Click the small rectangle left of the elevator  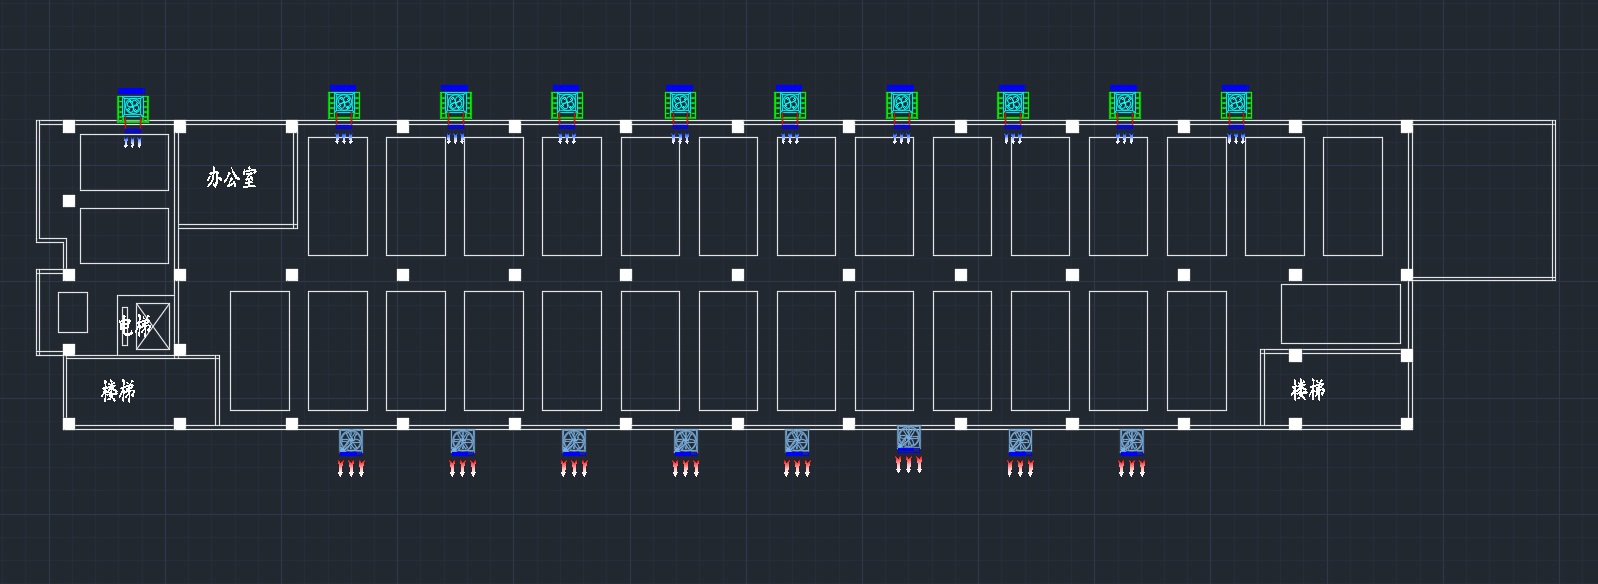[73, 312]
